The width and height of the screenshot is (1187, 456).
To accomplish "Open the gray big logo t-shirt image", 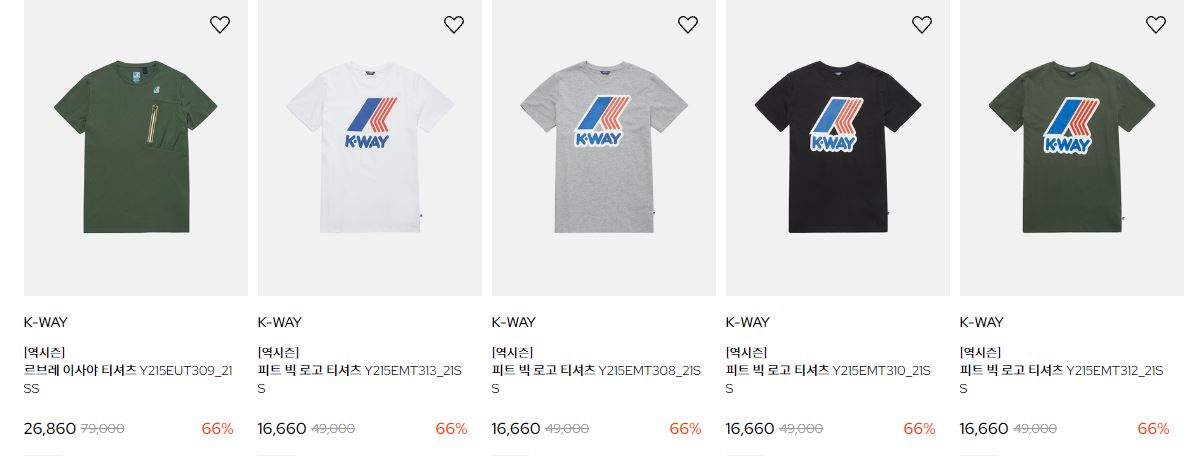I will coord(603,148).
